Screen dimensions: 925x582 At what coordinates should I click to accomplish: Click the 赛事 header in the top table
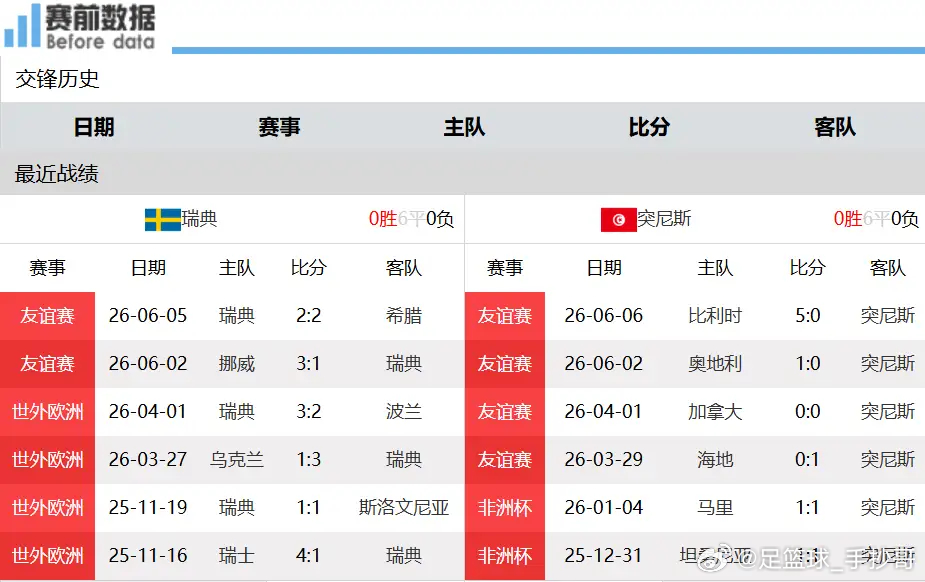[x=279, y=127]
